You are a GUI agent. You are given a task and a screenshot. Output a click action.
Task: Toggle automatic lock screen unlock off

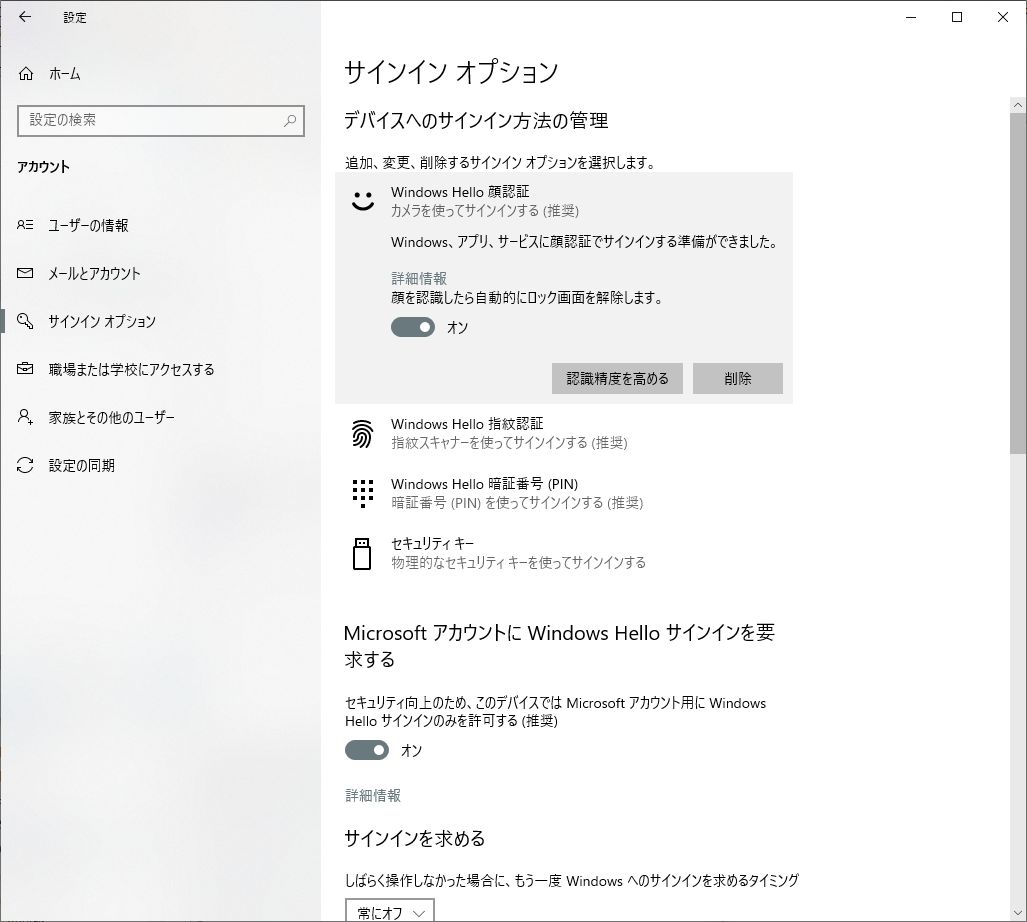pyautogui.click(x=412, y=327)
